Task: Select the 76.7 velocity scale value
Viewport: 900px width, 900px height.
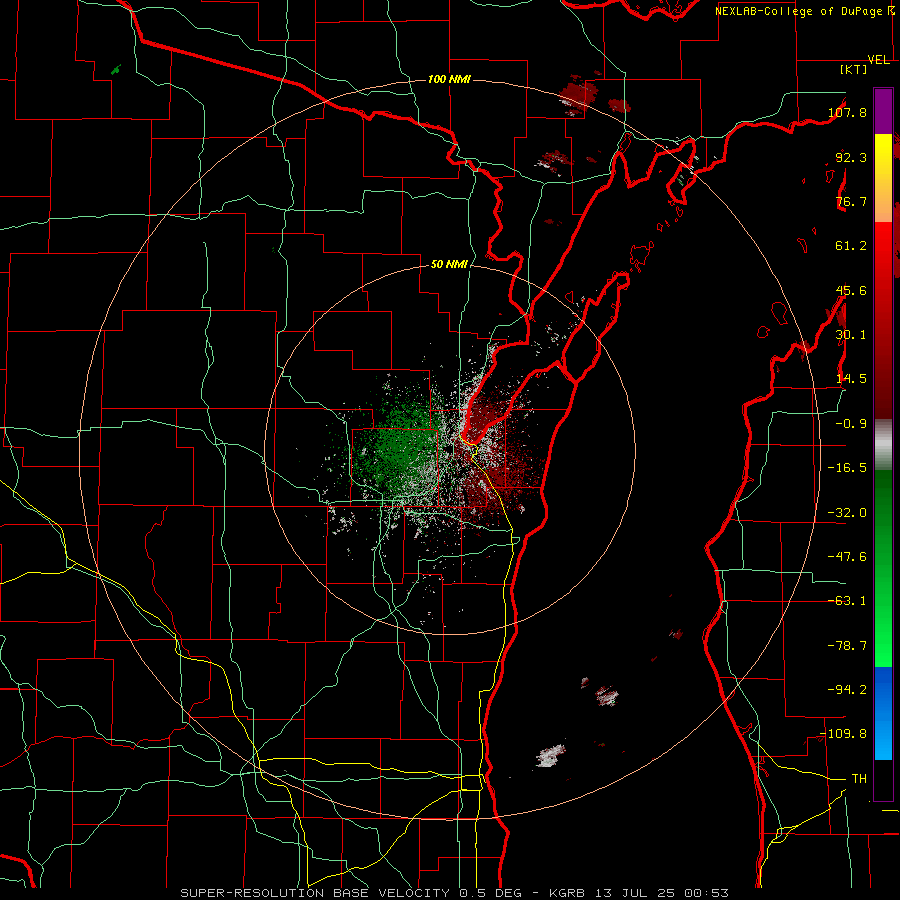Action: pos(851,201)
